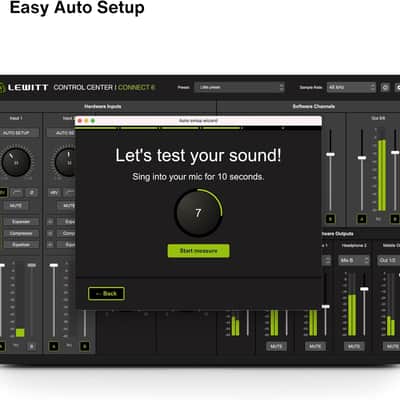Viewport: 400px width, 400px height.
Task: Click the Input 2 Mix A fader handle
Action: tap(54, 265)
